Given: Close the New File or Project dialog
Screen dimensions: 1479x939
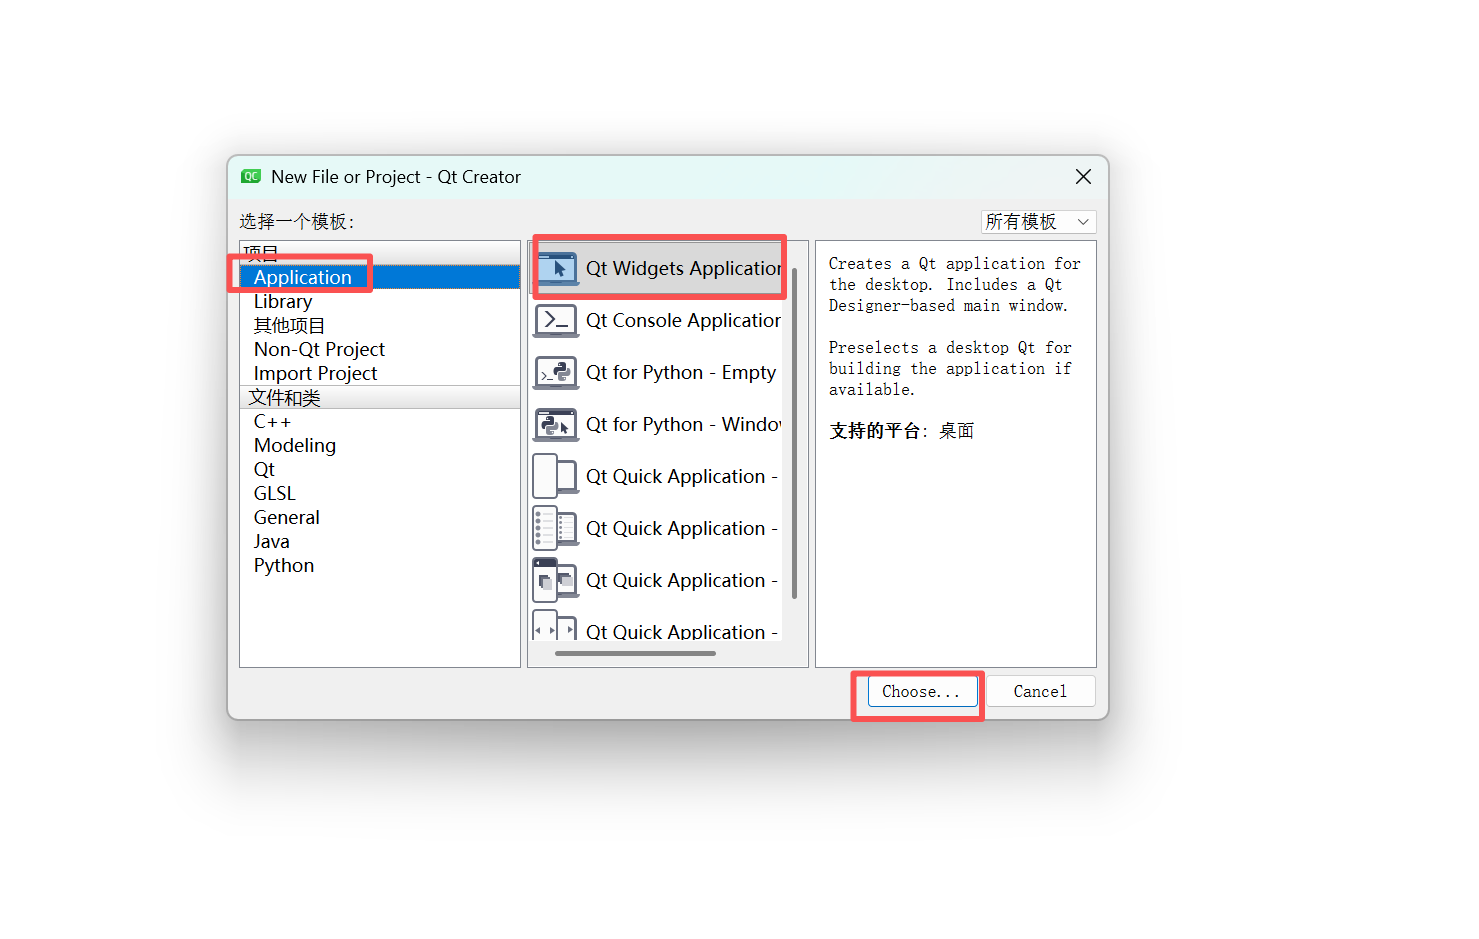Looking at the screenshot, I should (x=1083, y=177).
